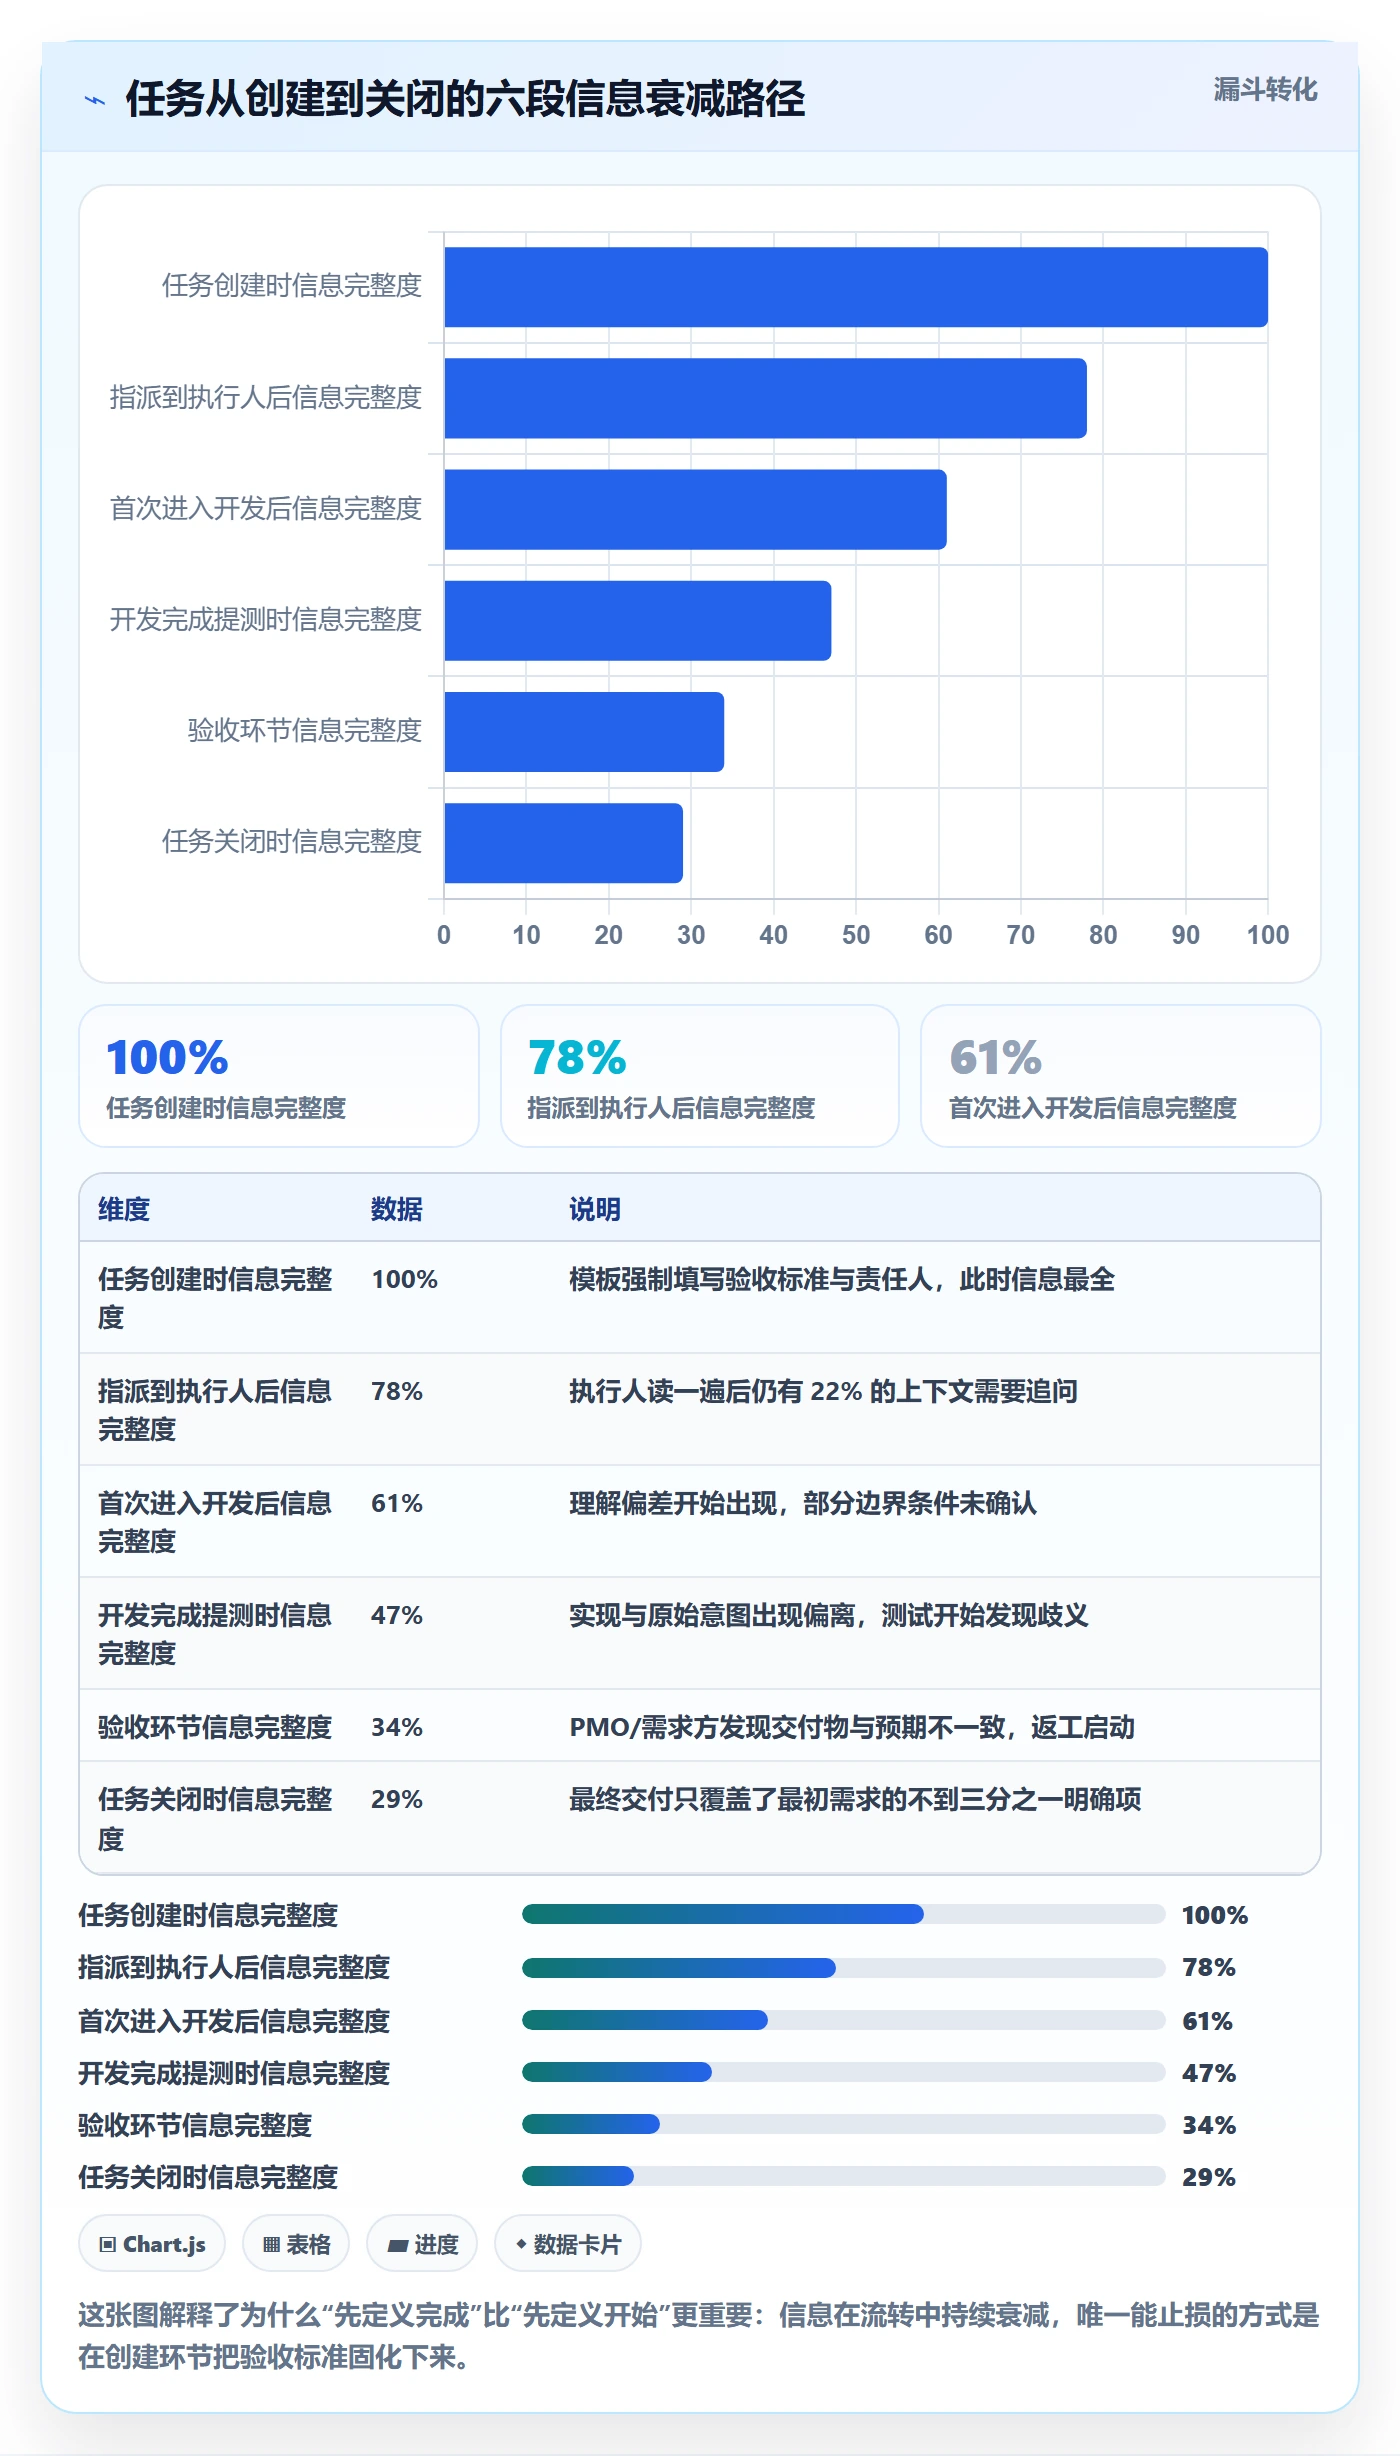The image size is (1400, 2456).
Task: Select text 模板强制填写验收标准与责任人，此时信息最全
Action: (x=842, y=1279)
